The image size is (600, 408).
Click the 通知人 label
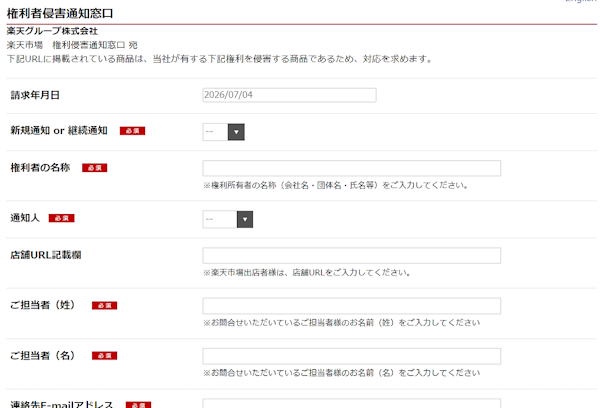pyautogui.click(x=25, y=218)
